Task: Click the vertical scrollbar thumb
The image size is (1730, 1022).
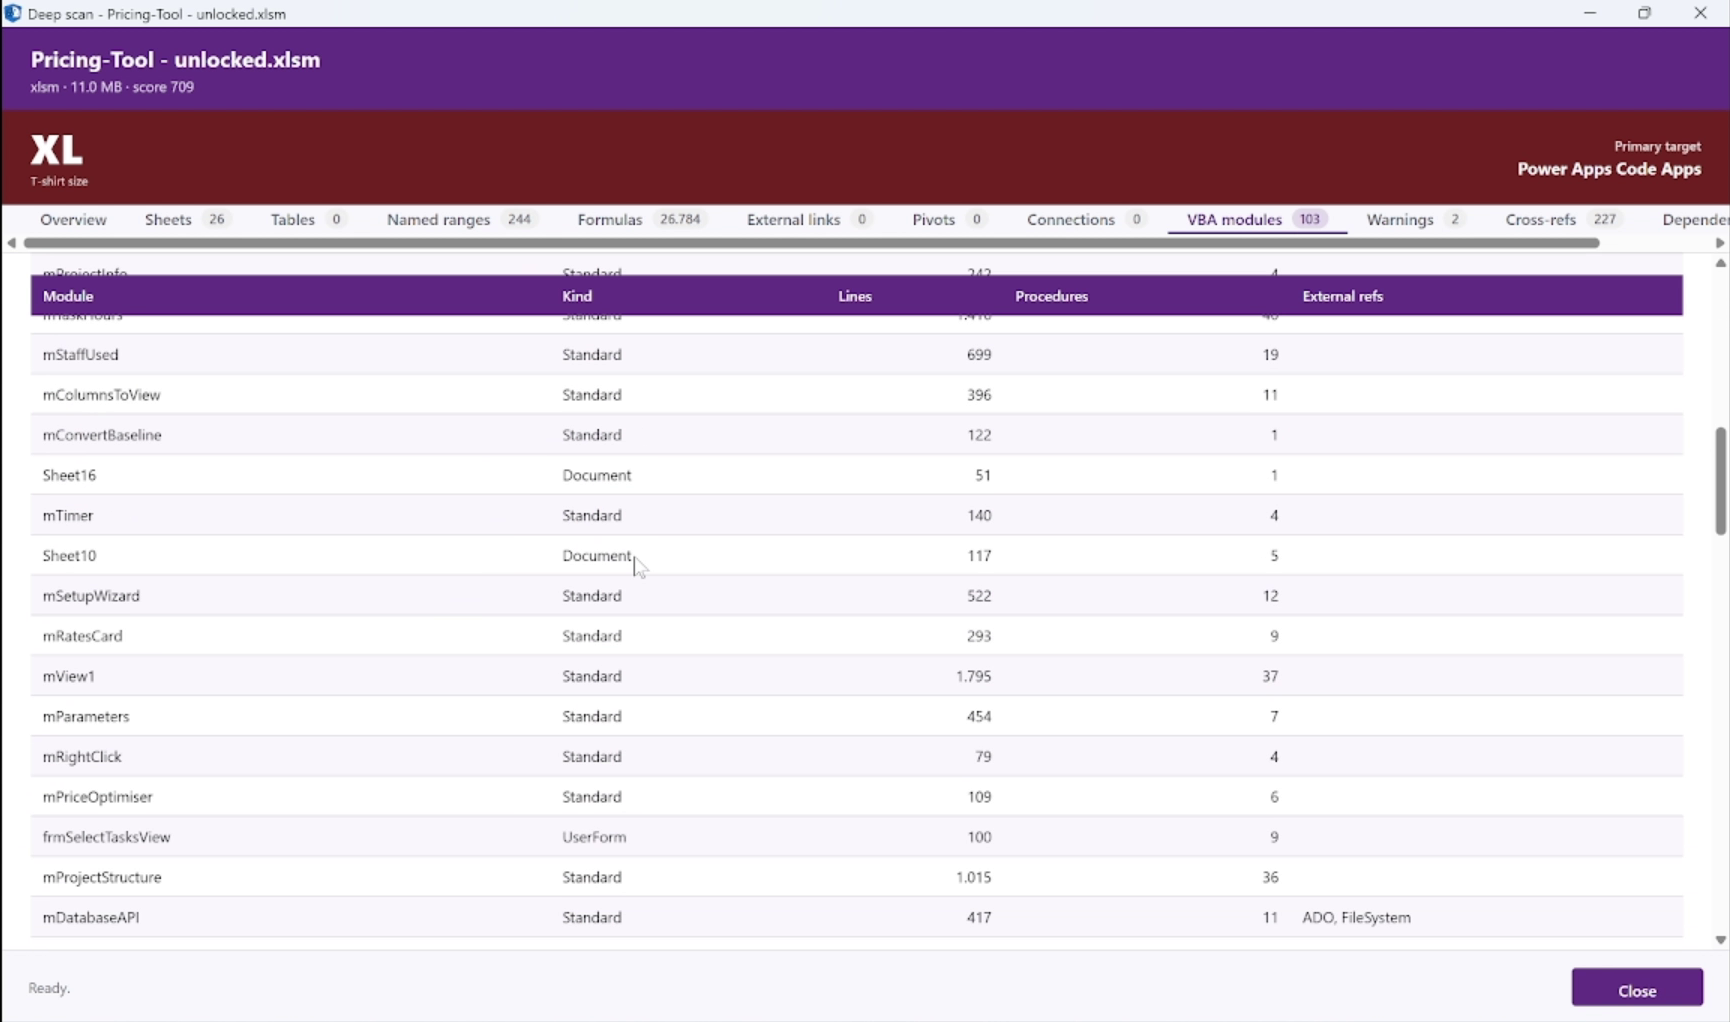Action: click(1720, 481)
